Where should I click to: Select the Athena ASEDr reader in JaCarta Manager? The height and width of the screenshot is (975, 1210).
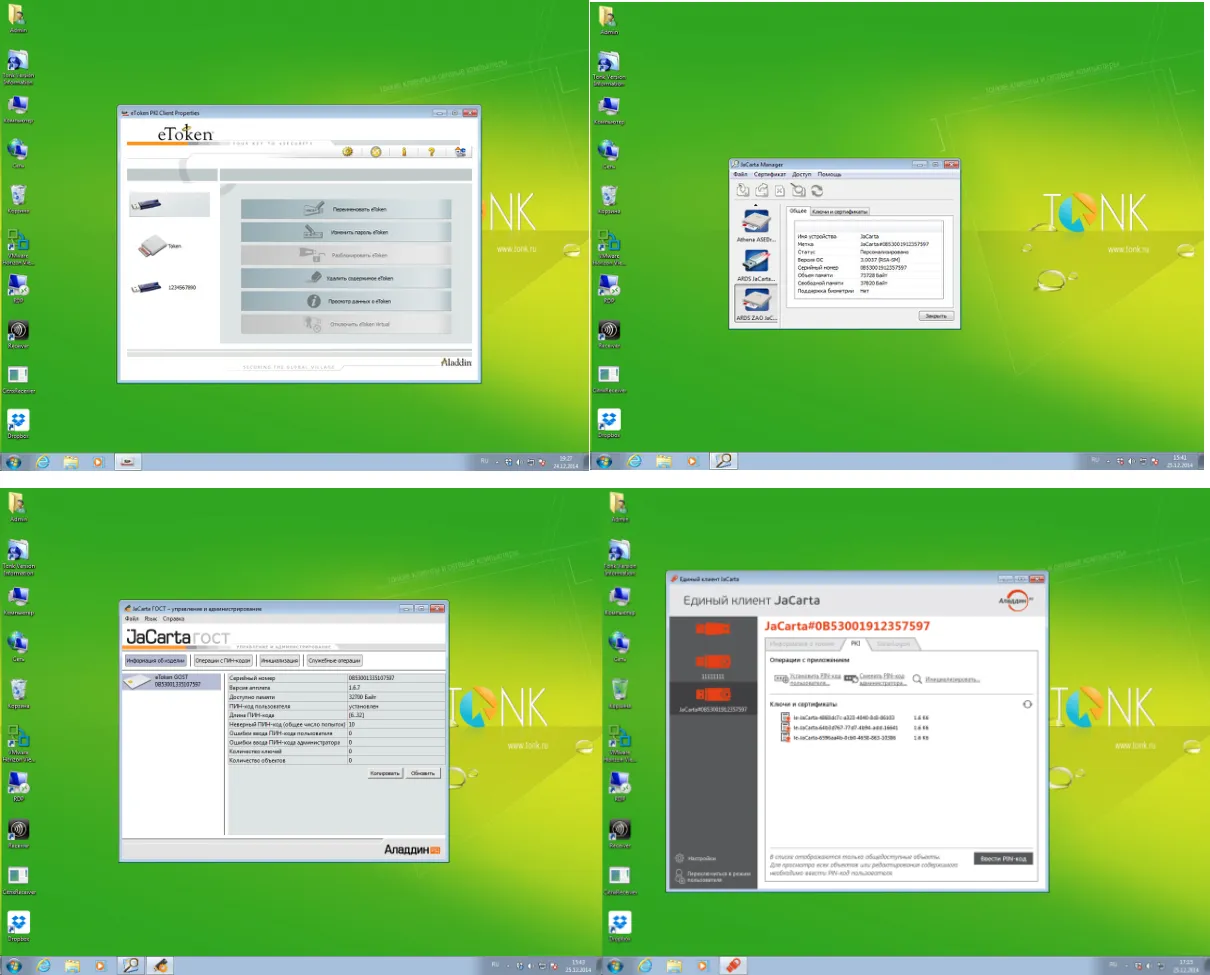point(756,224)
